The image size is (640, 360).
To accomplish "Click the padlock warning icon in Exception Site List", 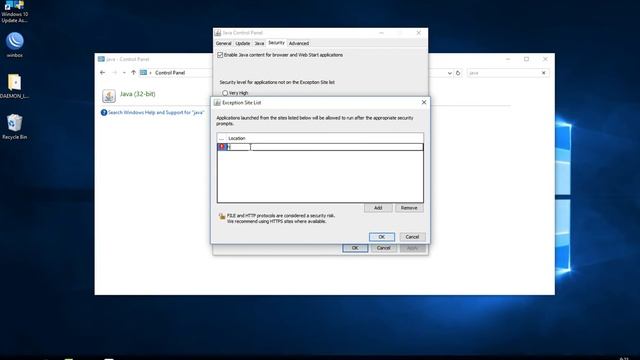I will [222, 217].
